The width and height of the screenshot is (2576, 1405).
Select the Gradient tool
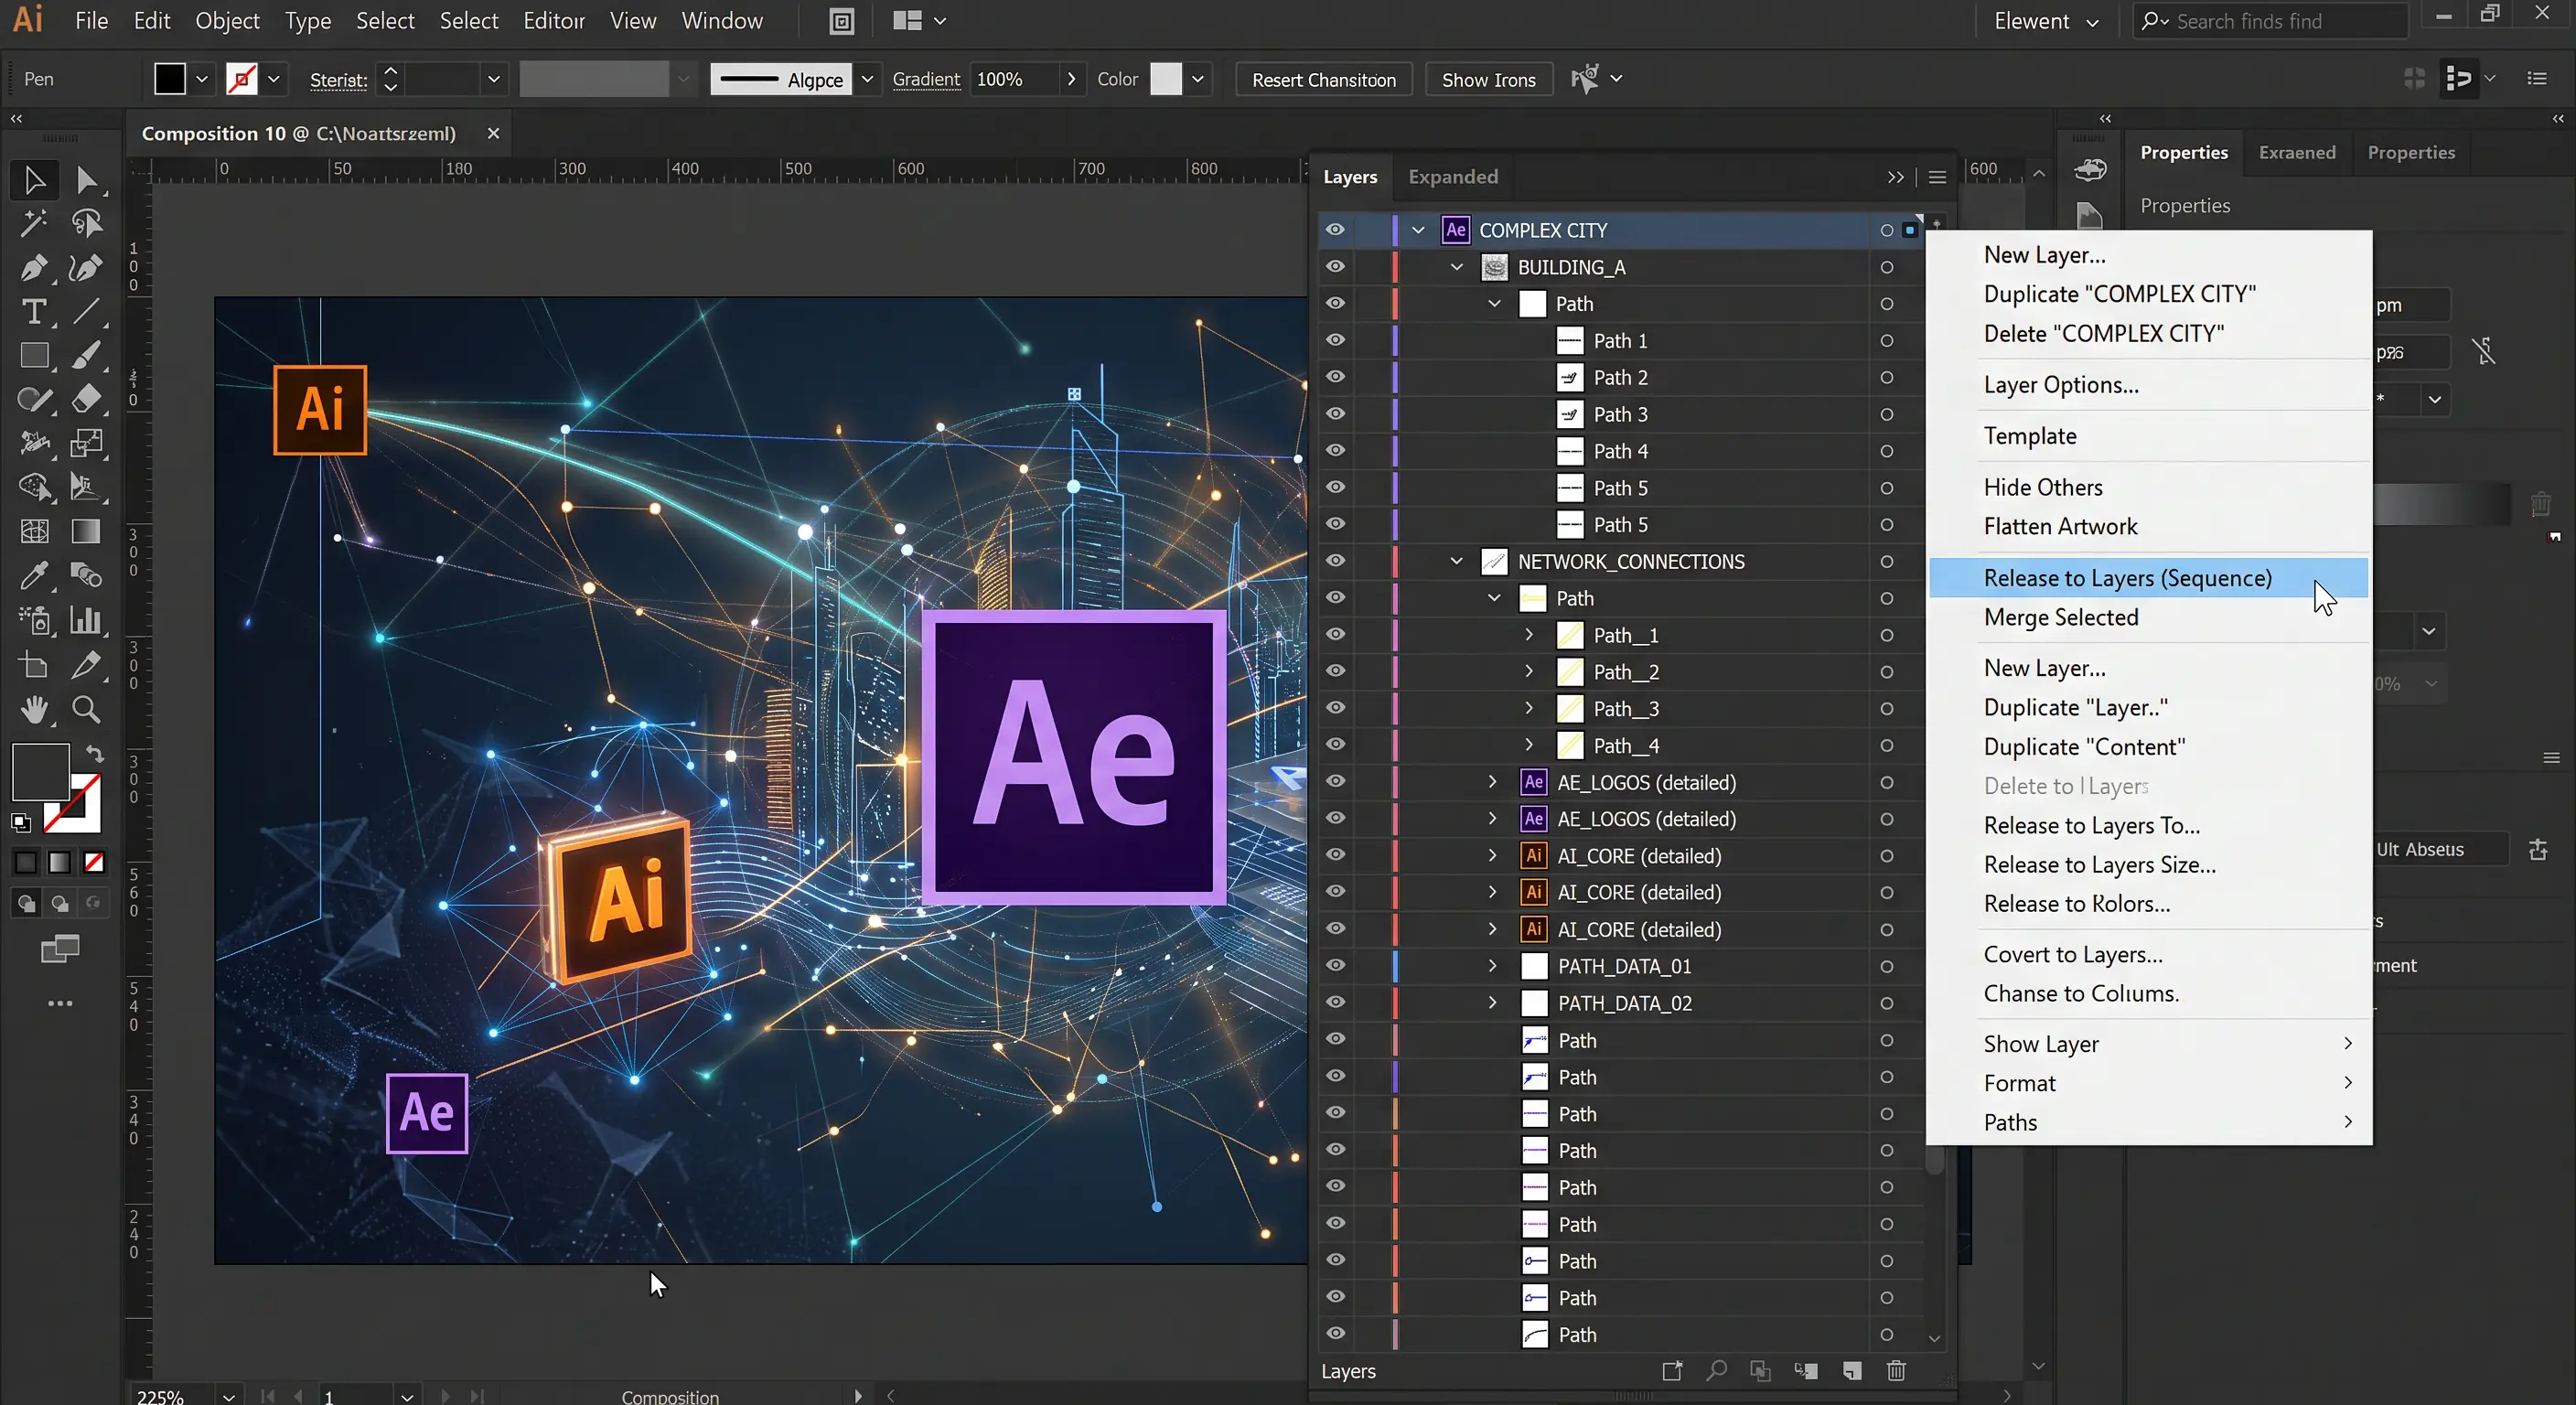86,531
